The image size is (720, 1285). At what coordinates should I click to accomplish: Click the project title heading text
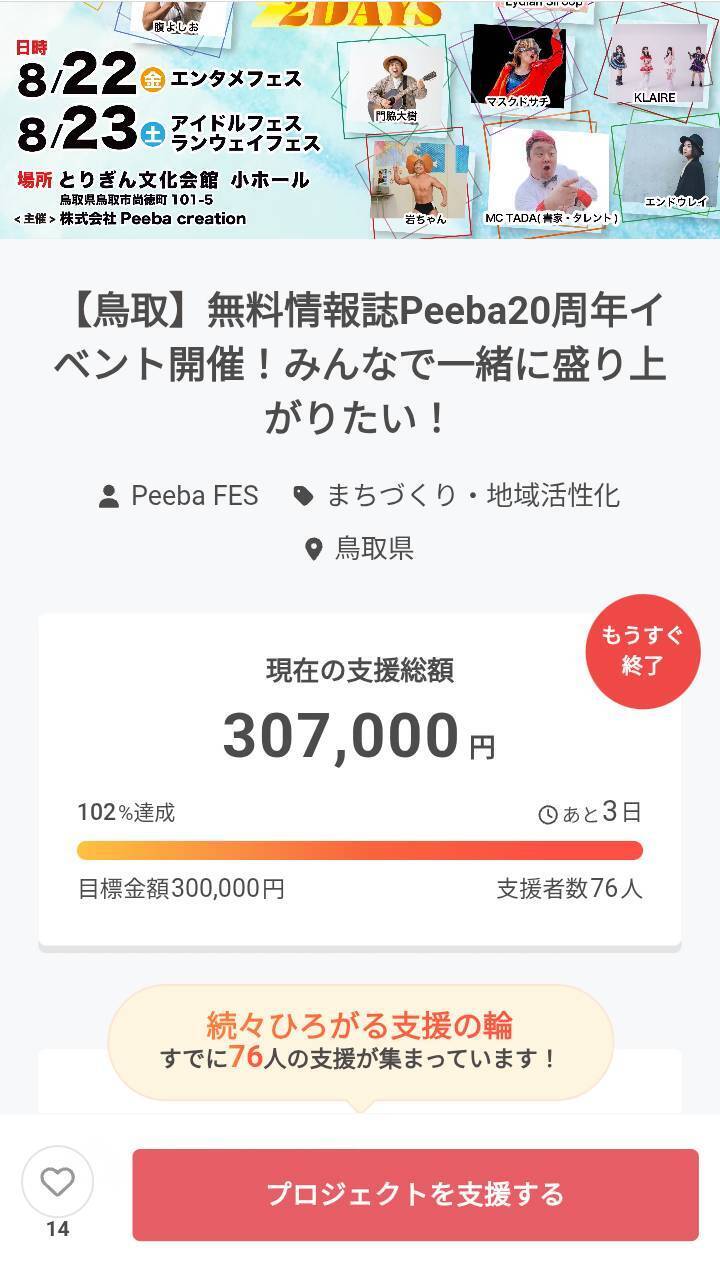click(x=360, y=364)
